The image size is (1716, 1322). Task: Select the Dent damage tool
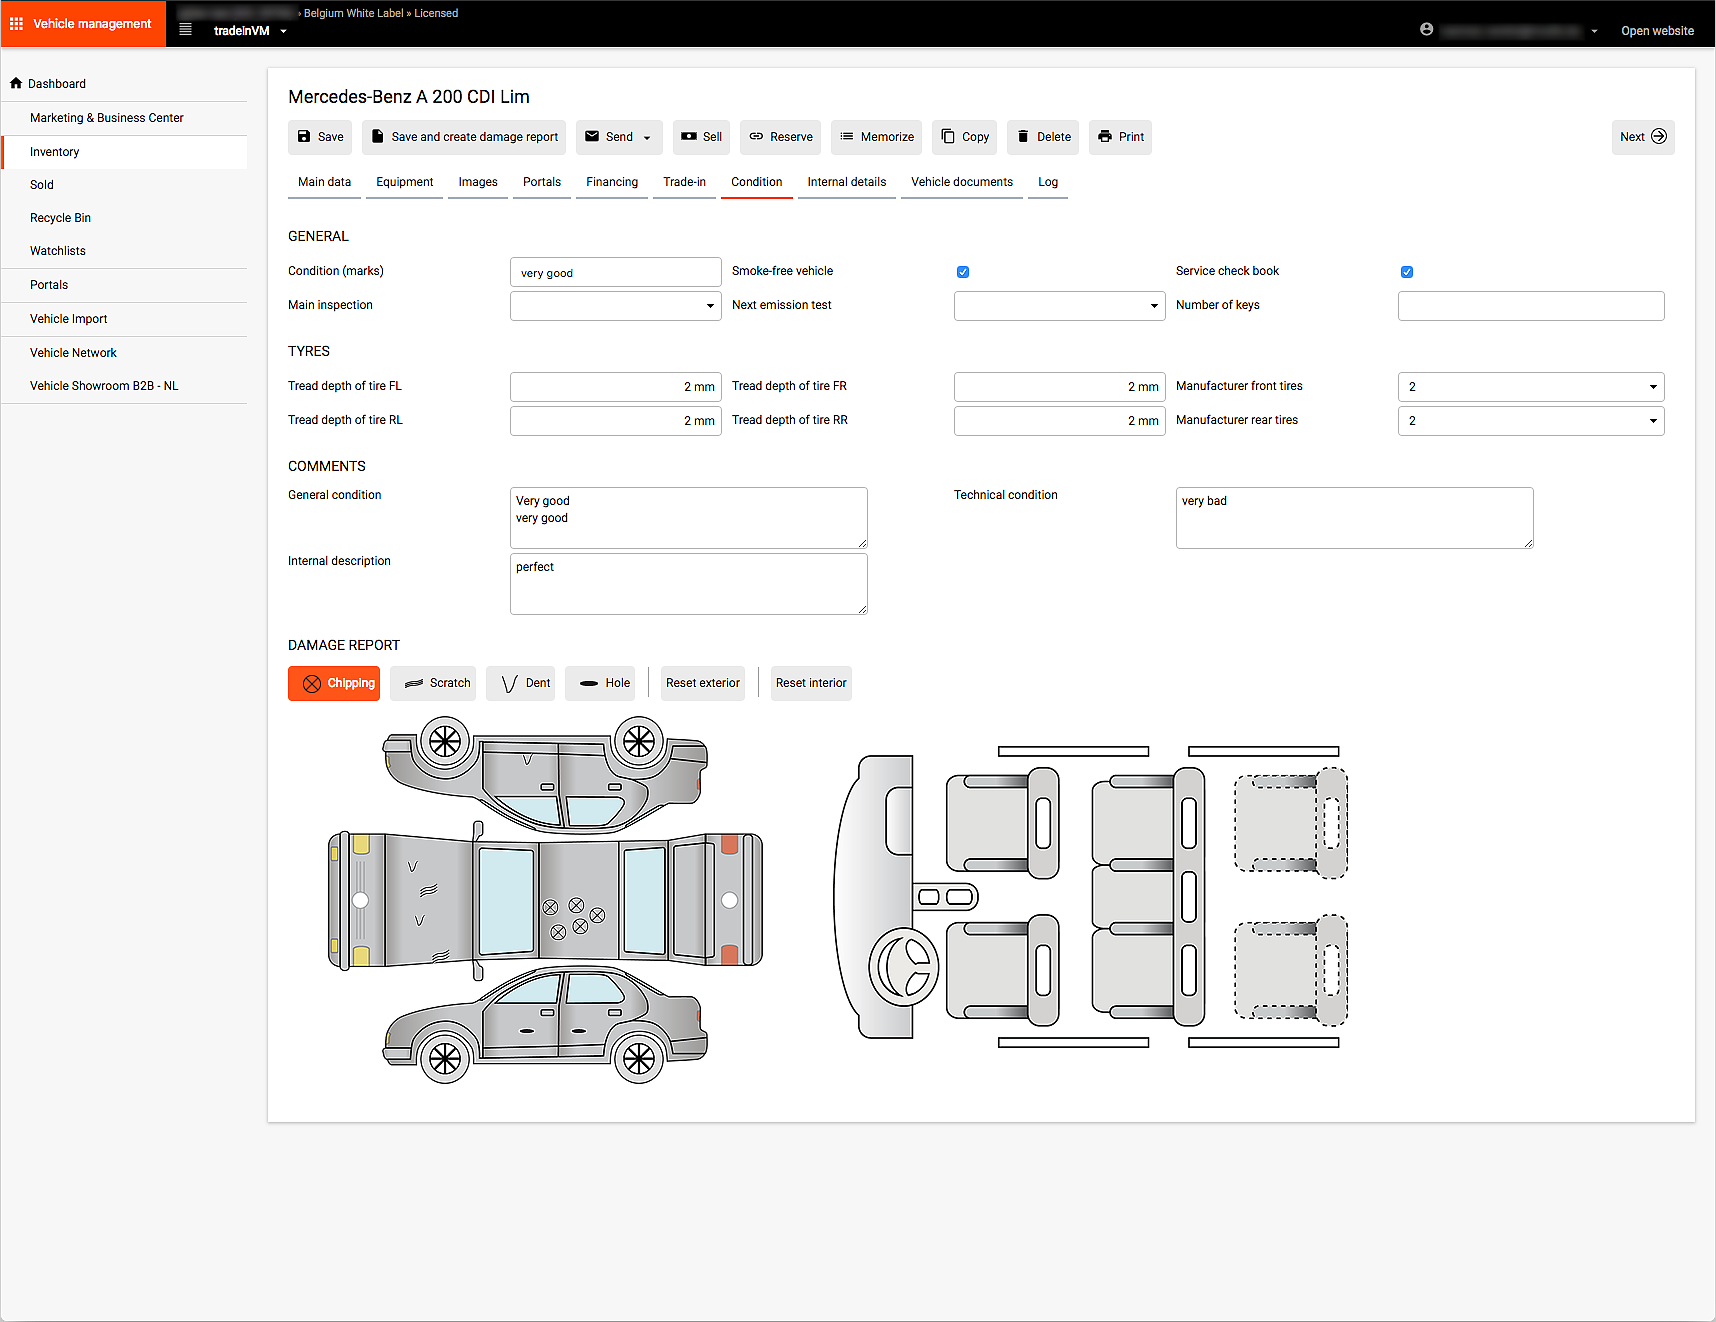(520, 683)
